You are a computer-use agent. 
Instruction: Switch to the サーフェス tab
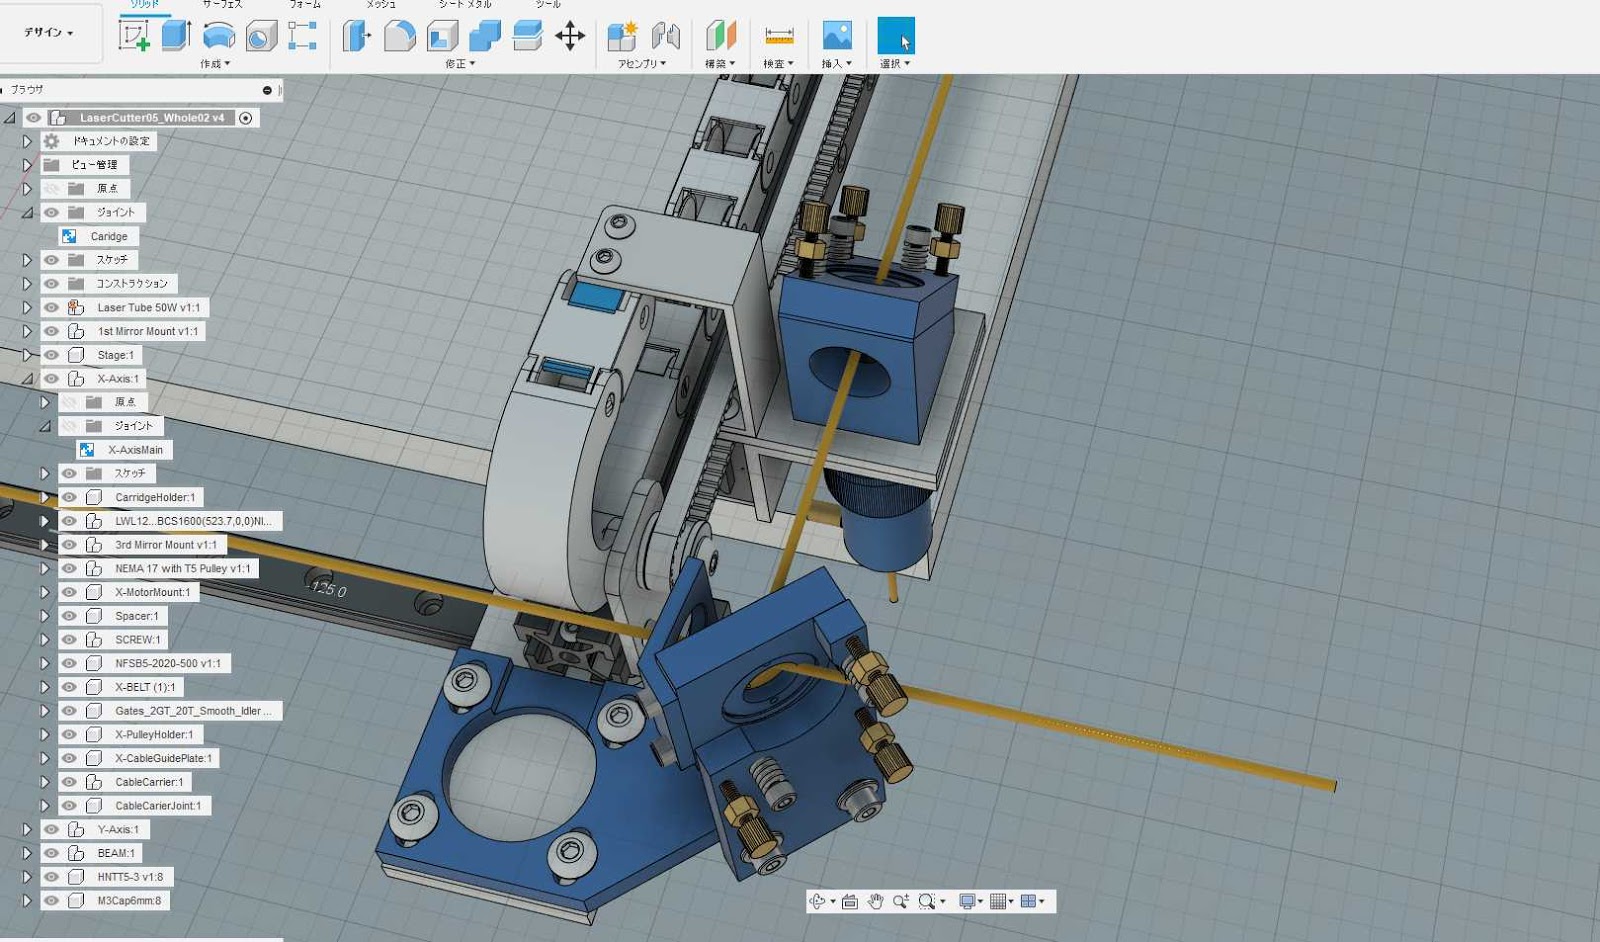pyautogui.click(x=223, y=5)
